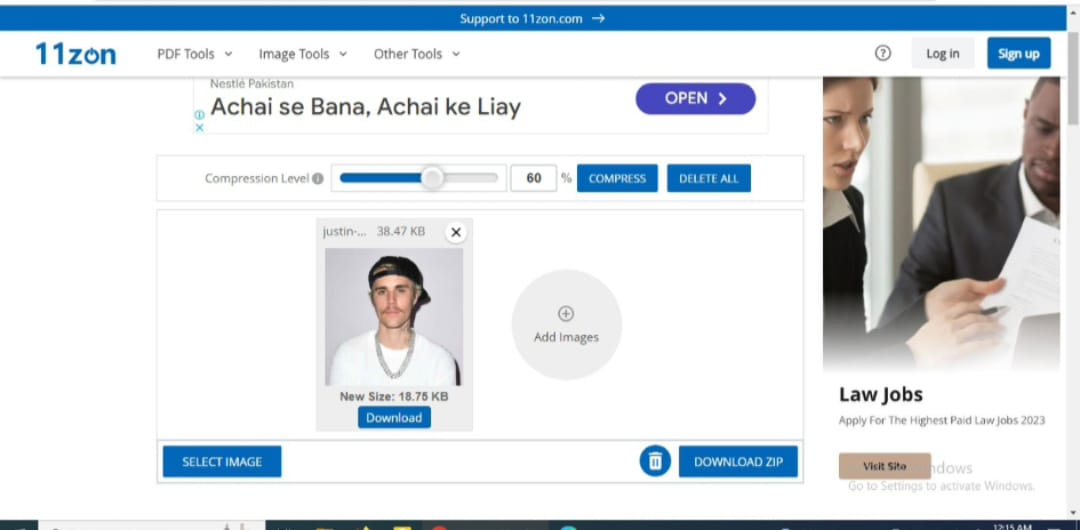
Task: Click the COMPRESS button
Action: 617,179
